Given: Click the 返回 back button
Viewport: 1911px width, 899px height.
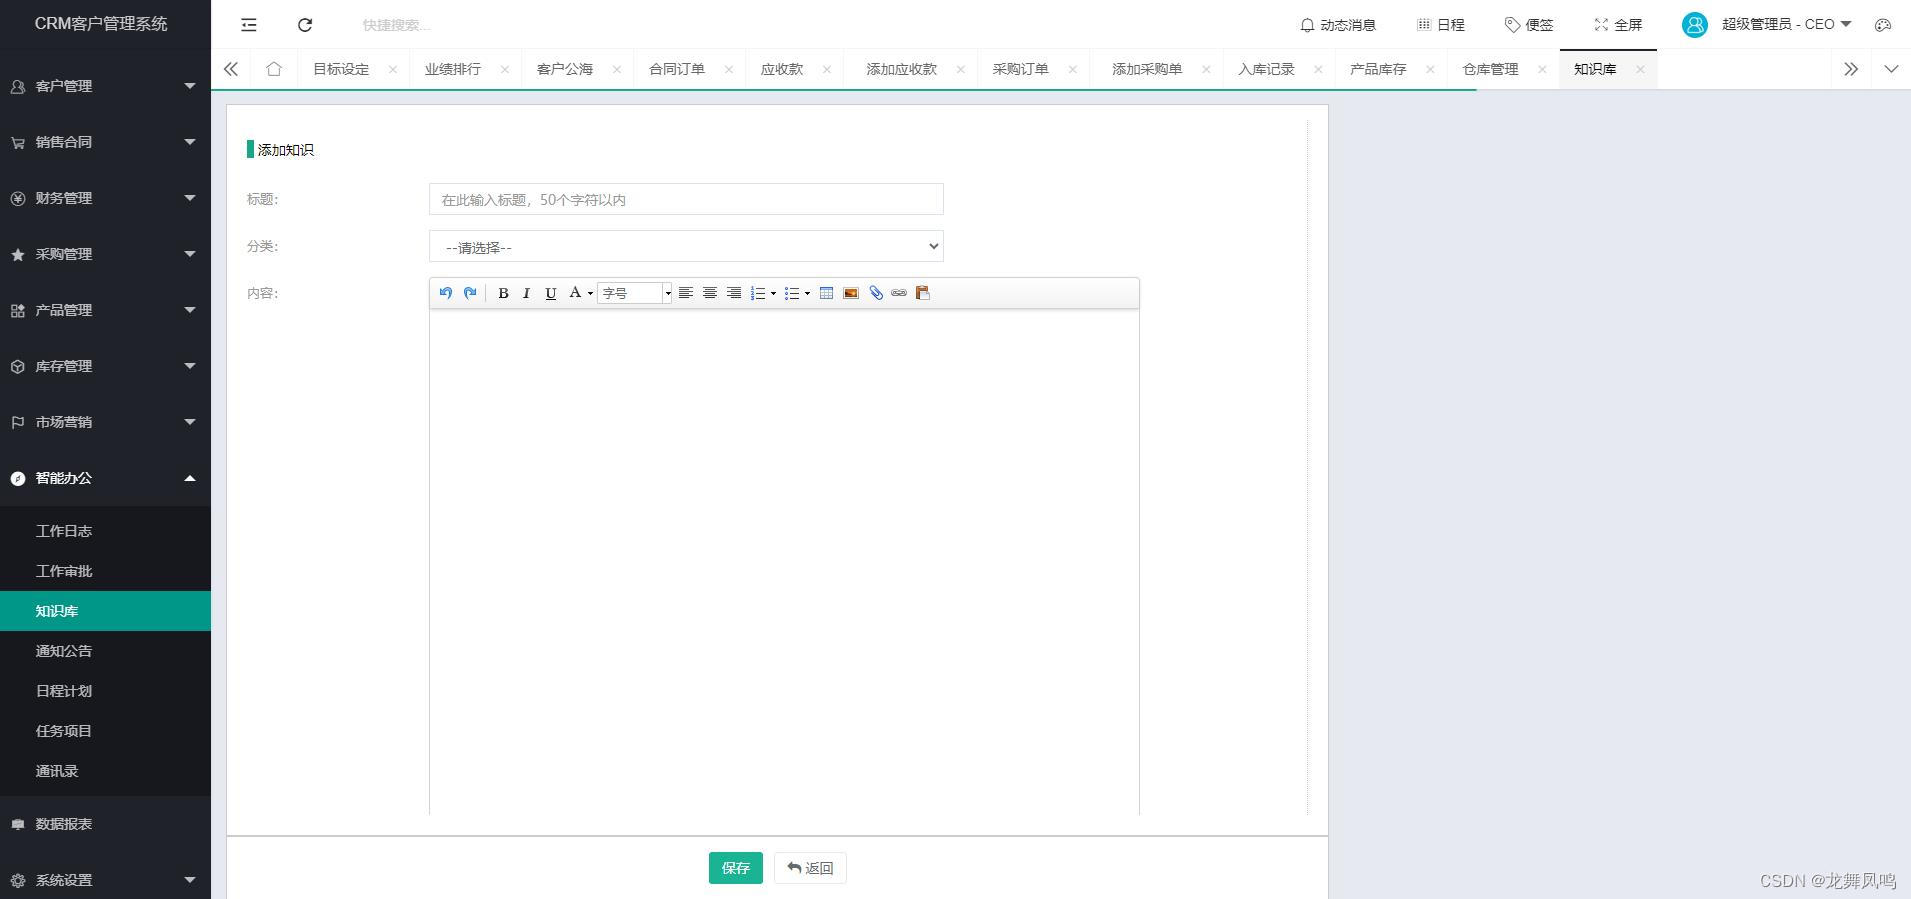Looking at the screenshot, I should 810,868.
